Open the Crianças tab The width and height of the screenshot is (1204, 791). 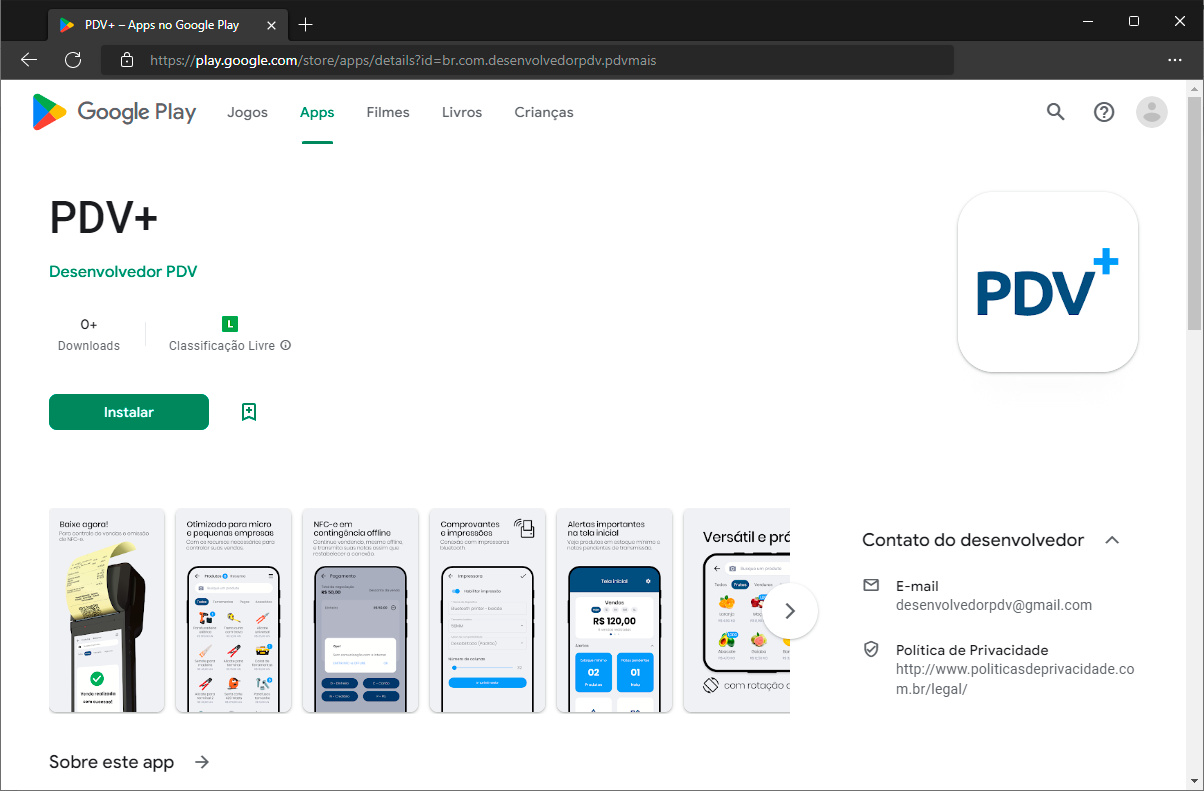(544, 112)
